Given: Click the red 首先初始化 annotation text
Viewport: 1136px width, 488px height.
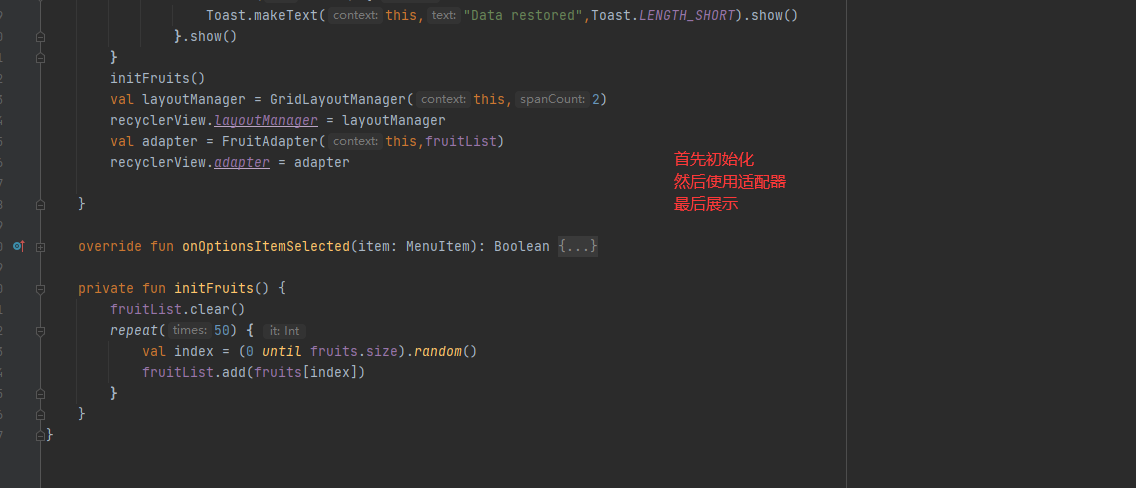Looking at the screenshot, I should coord(713,159).
